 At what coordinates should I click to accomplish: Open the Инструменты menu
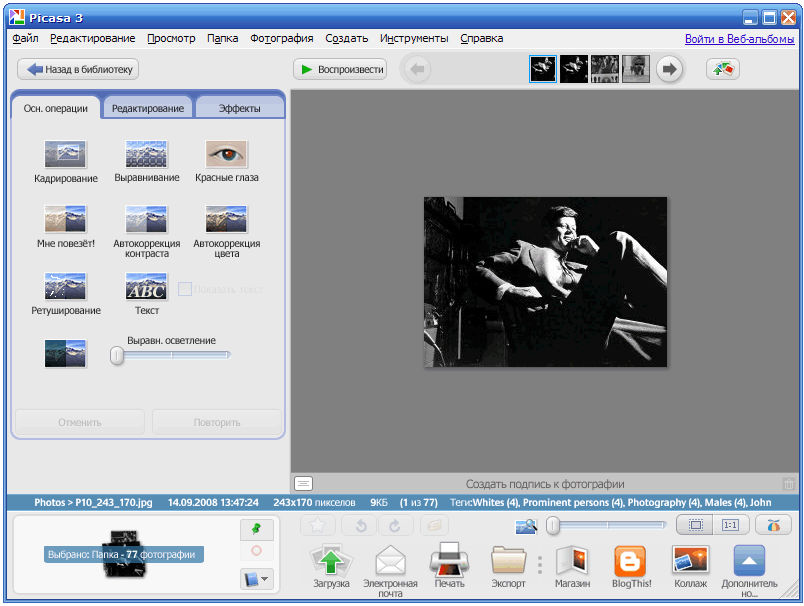point(414,38)
